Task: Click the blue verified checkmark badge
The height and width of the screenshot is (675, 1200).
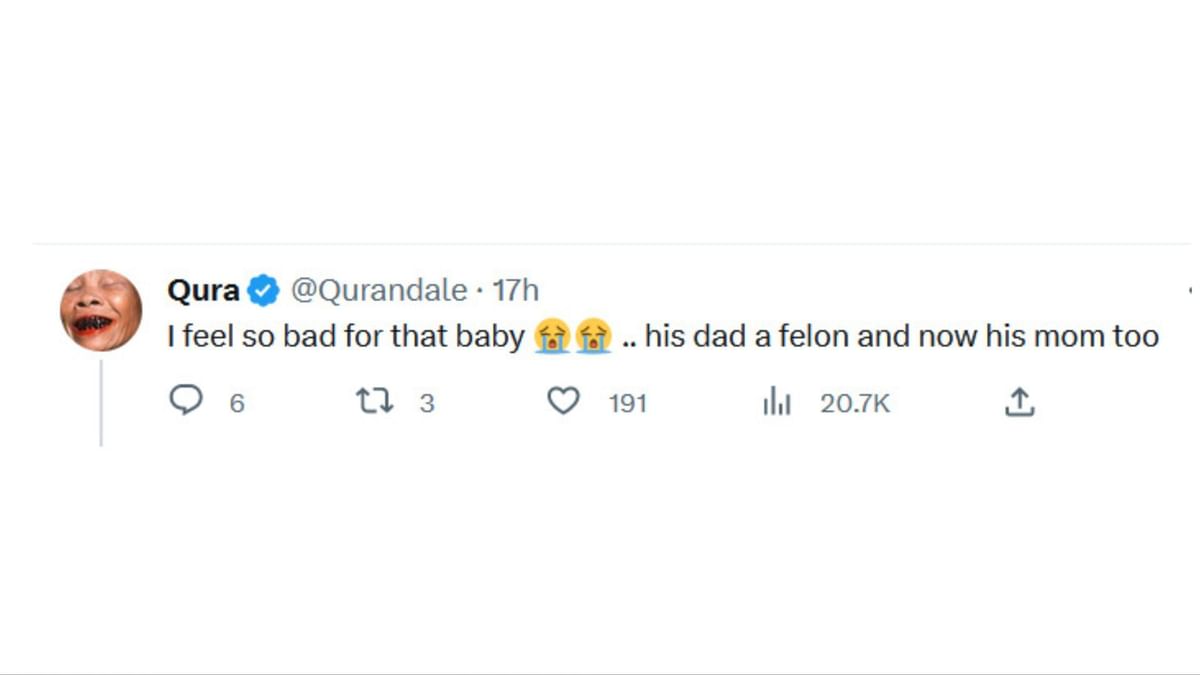Action: (263, 291)
